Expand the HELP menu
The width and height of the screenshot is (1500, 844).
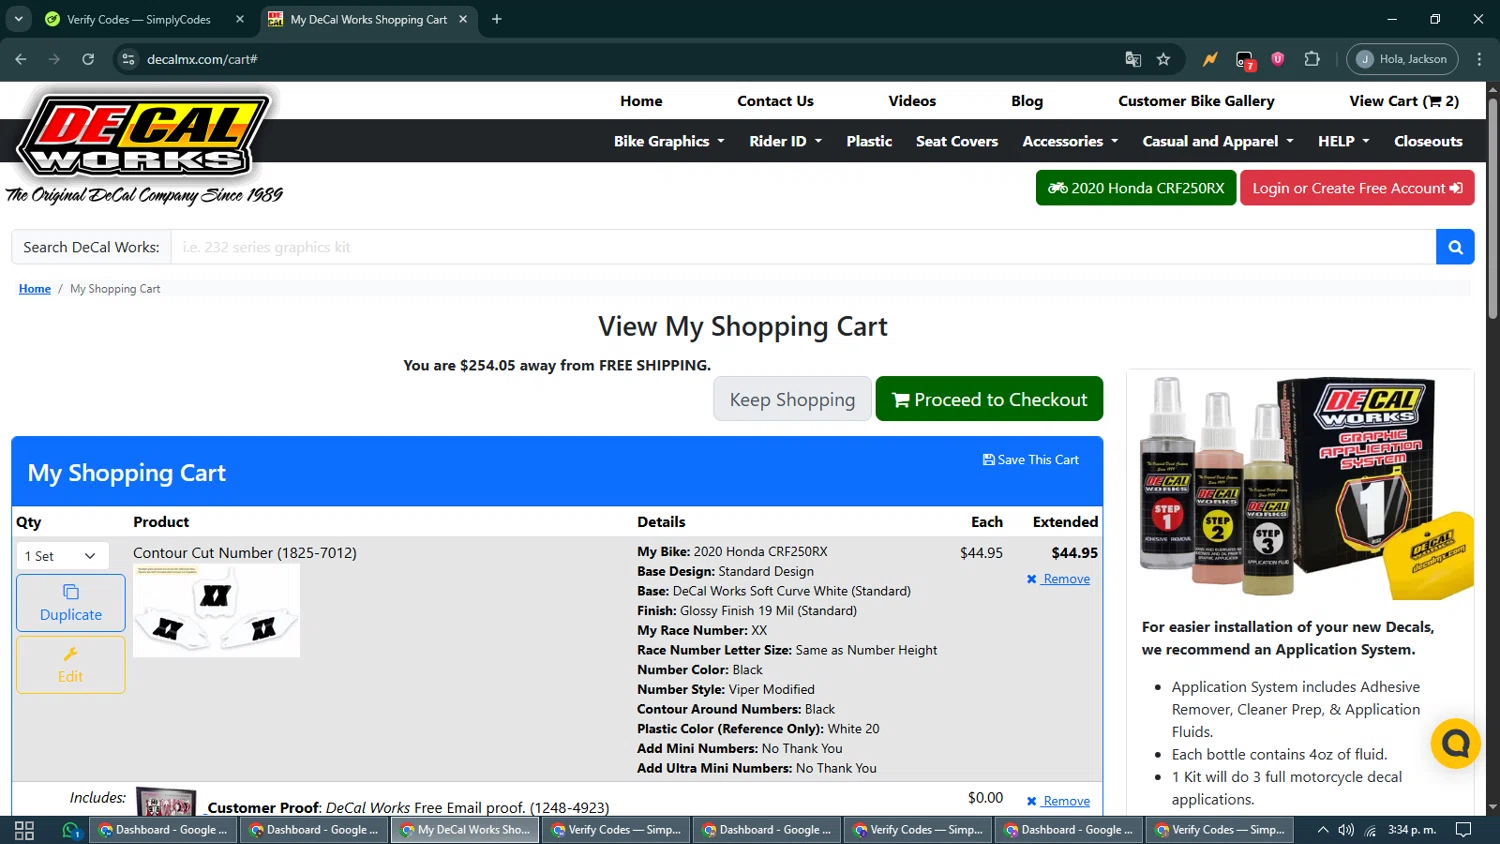point(1343,141)
